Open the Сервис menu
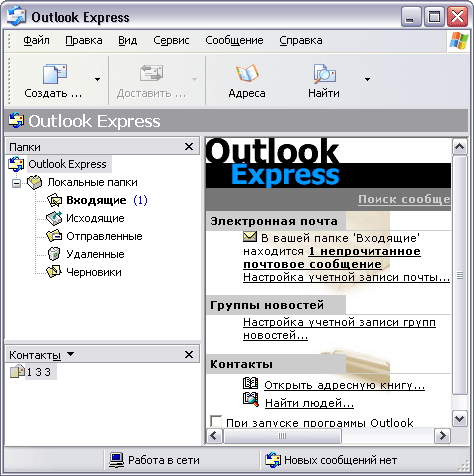474x476 pixels. (x=171, y=40)
